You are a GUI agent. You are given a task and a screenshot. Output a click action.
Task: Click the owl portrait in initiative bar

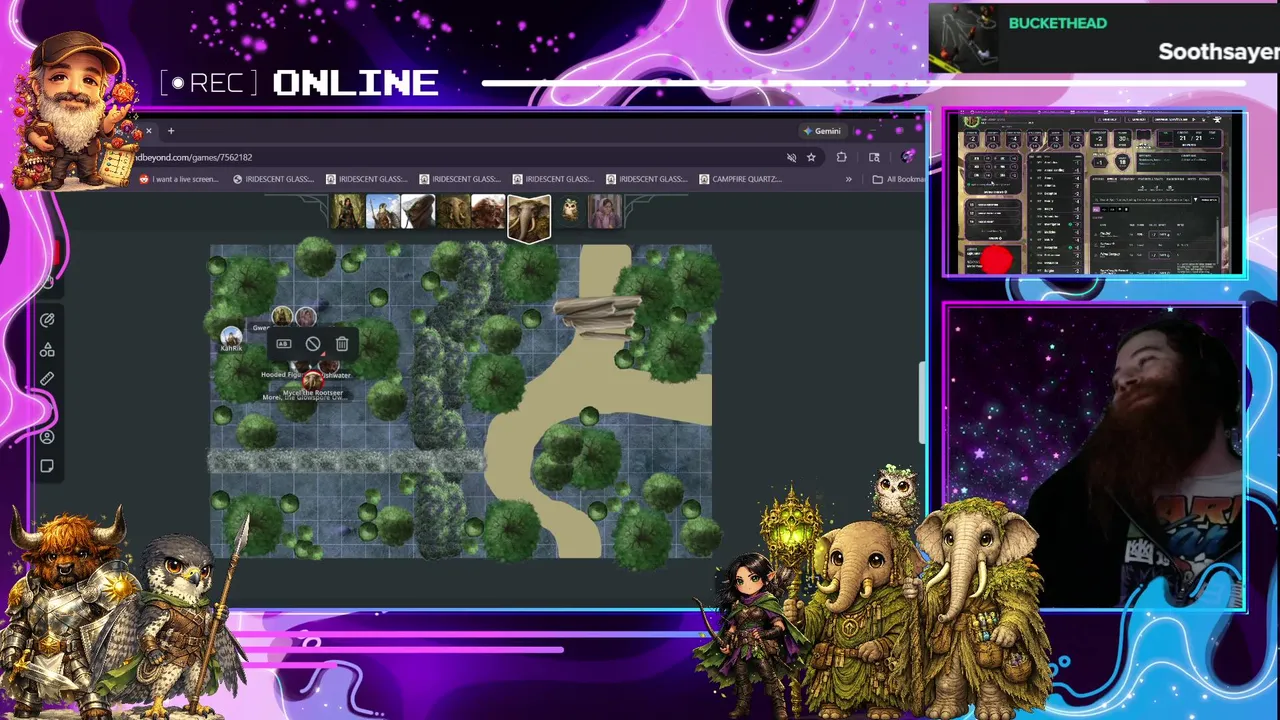coord(570,211)
